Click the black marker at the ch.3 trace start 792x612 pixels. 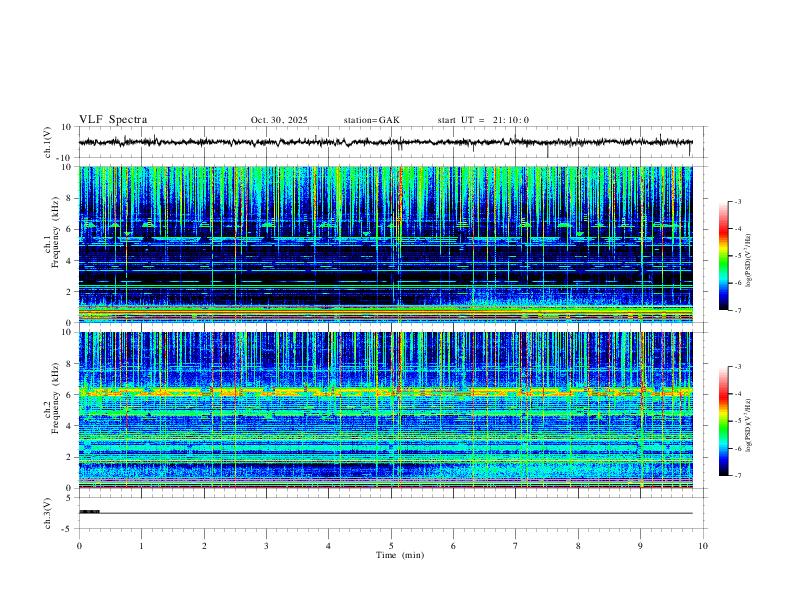[89, 512]
